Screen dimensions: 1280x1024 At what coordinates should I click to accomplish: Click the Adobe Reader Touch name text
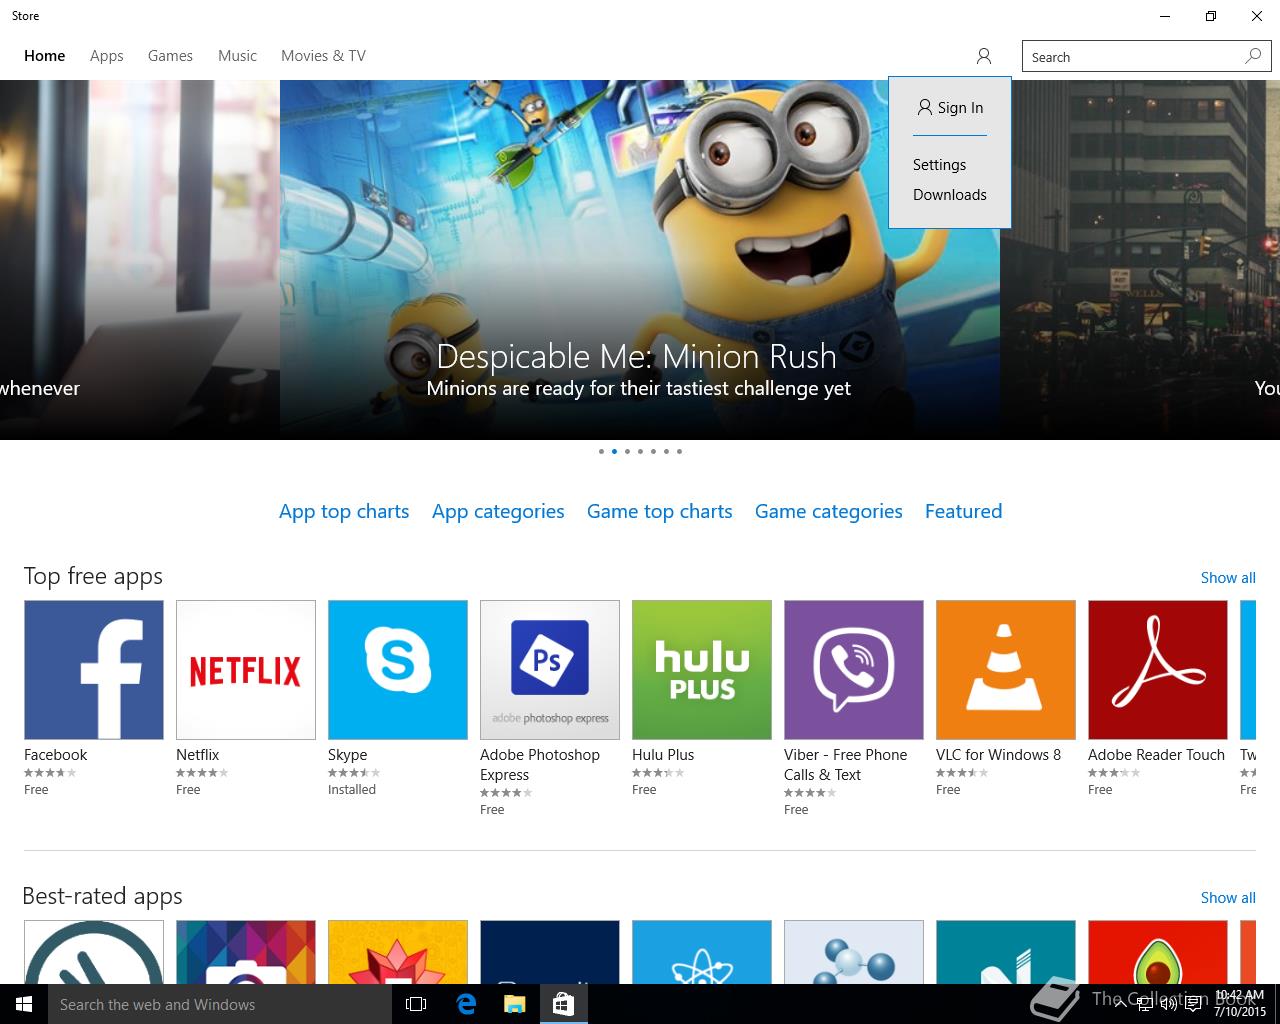pyautogui.click(x=1156, y=755)
